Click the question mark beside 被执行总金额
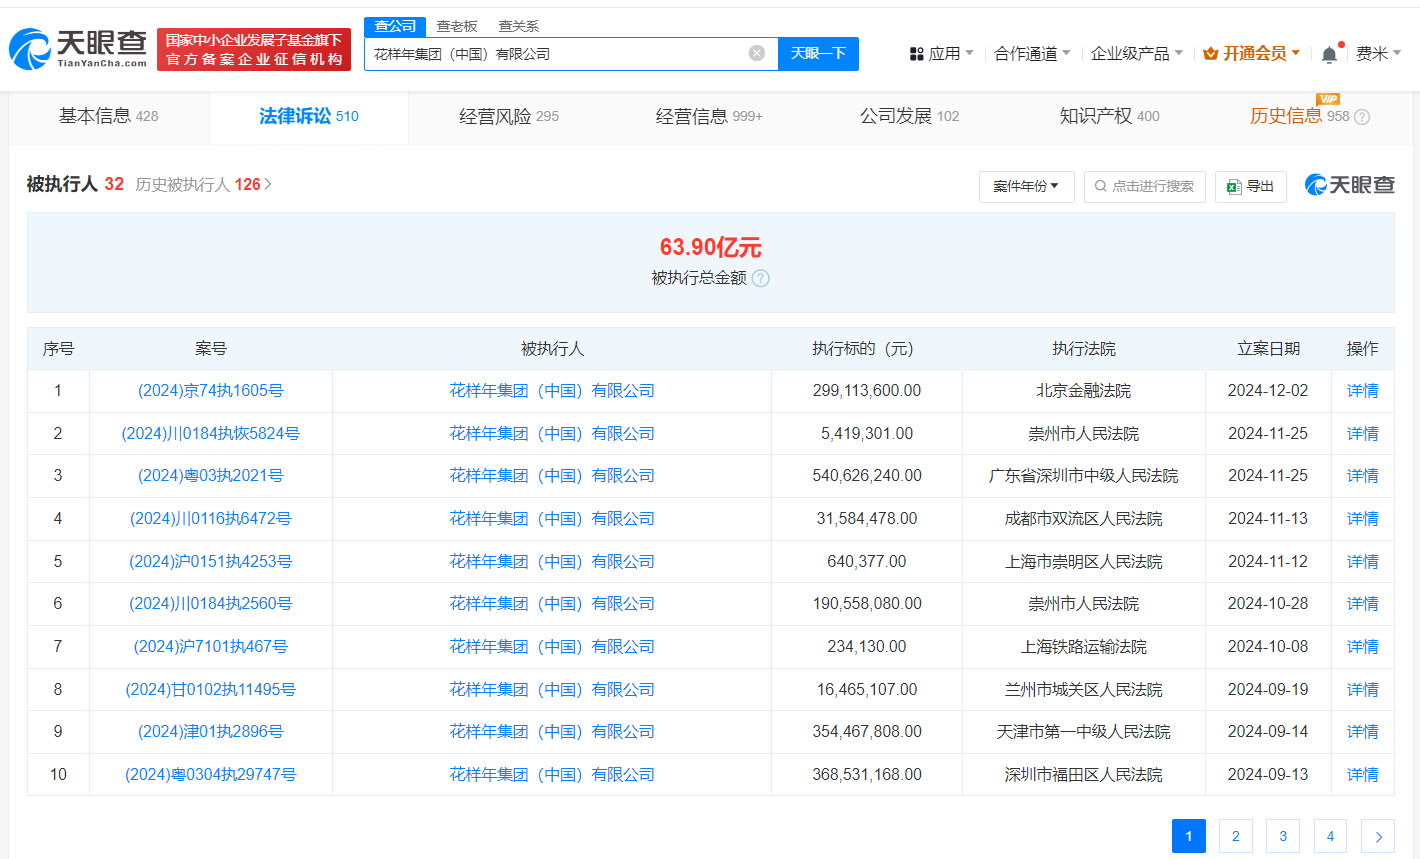This screenshot has width=1420, height=859. point(761,279)
